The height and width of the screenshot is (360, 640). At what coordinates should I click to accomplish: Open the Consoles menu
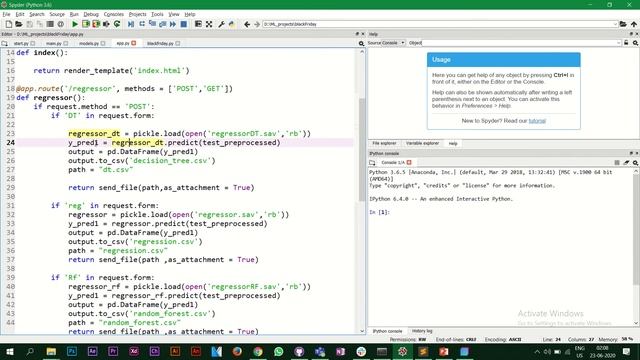coord(113,14)
